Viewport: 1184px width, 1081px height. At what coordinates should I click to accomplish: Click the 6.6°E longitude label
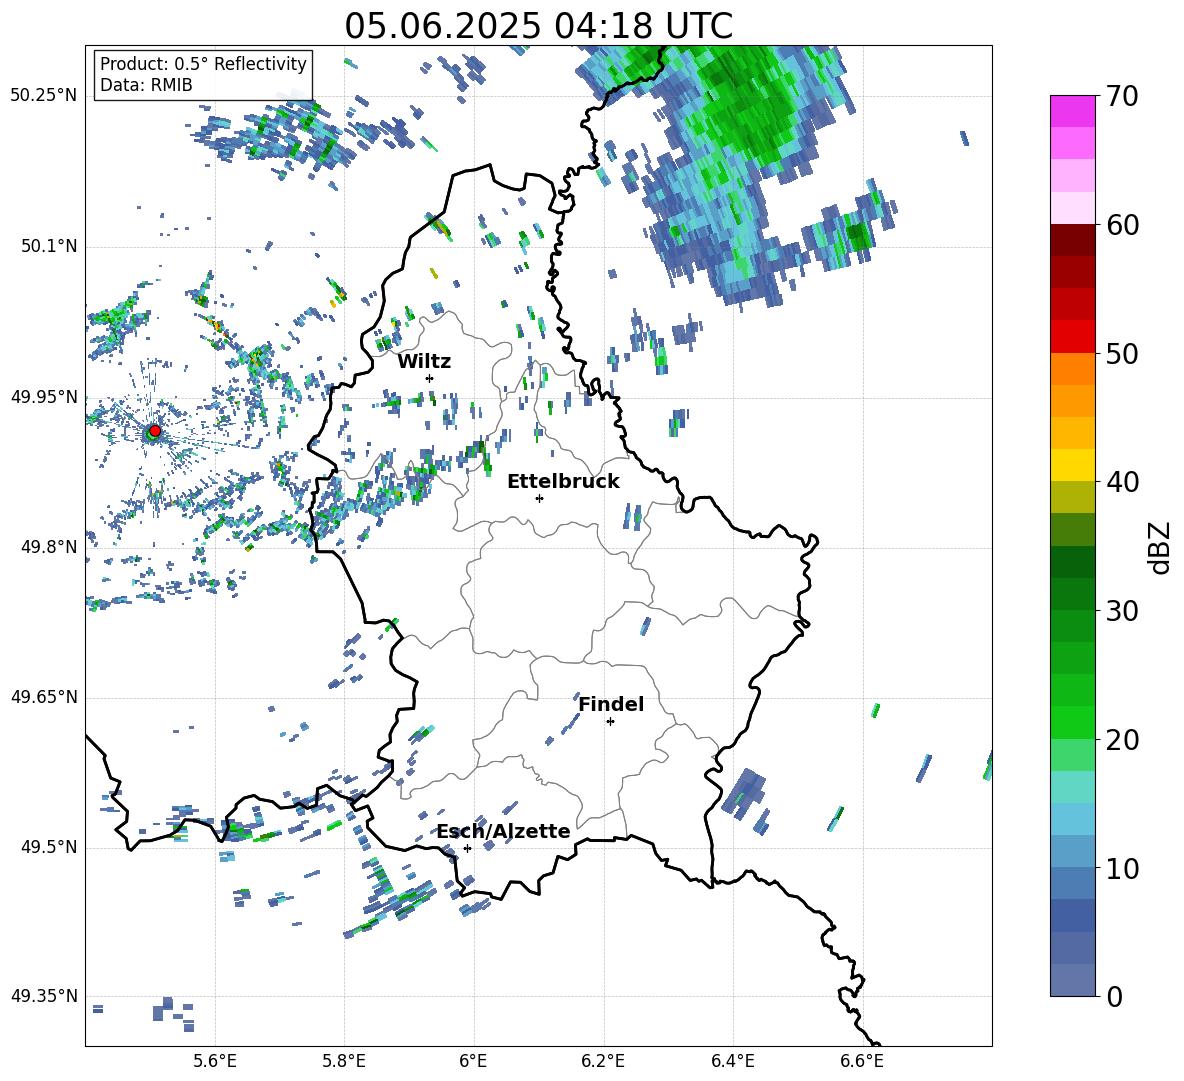point(862,1061)
